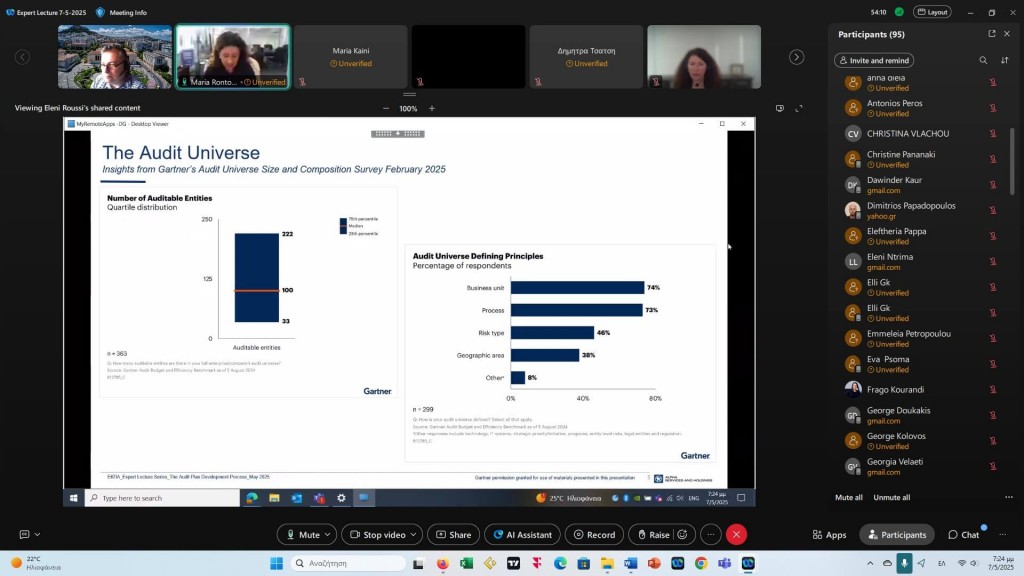Expand shared content to full screen
This screenshot has width=1024, height=576.
[x=799, y=108]
